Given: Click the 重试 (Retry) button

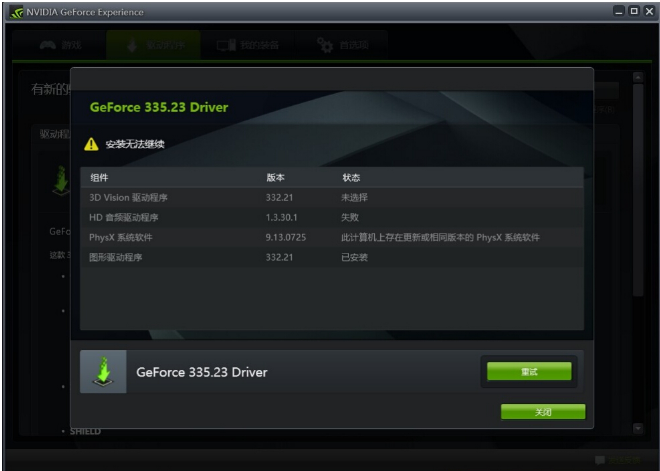Looking at the screenshot, I should 529,372.
